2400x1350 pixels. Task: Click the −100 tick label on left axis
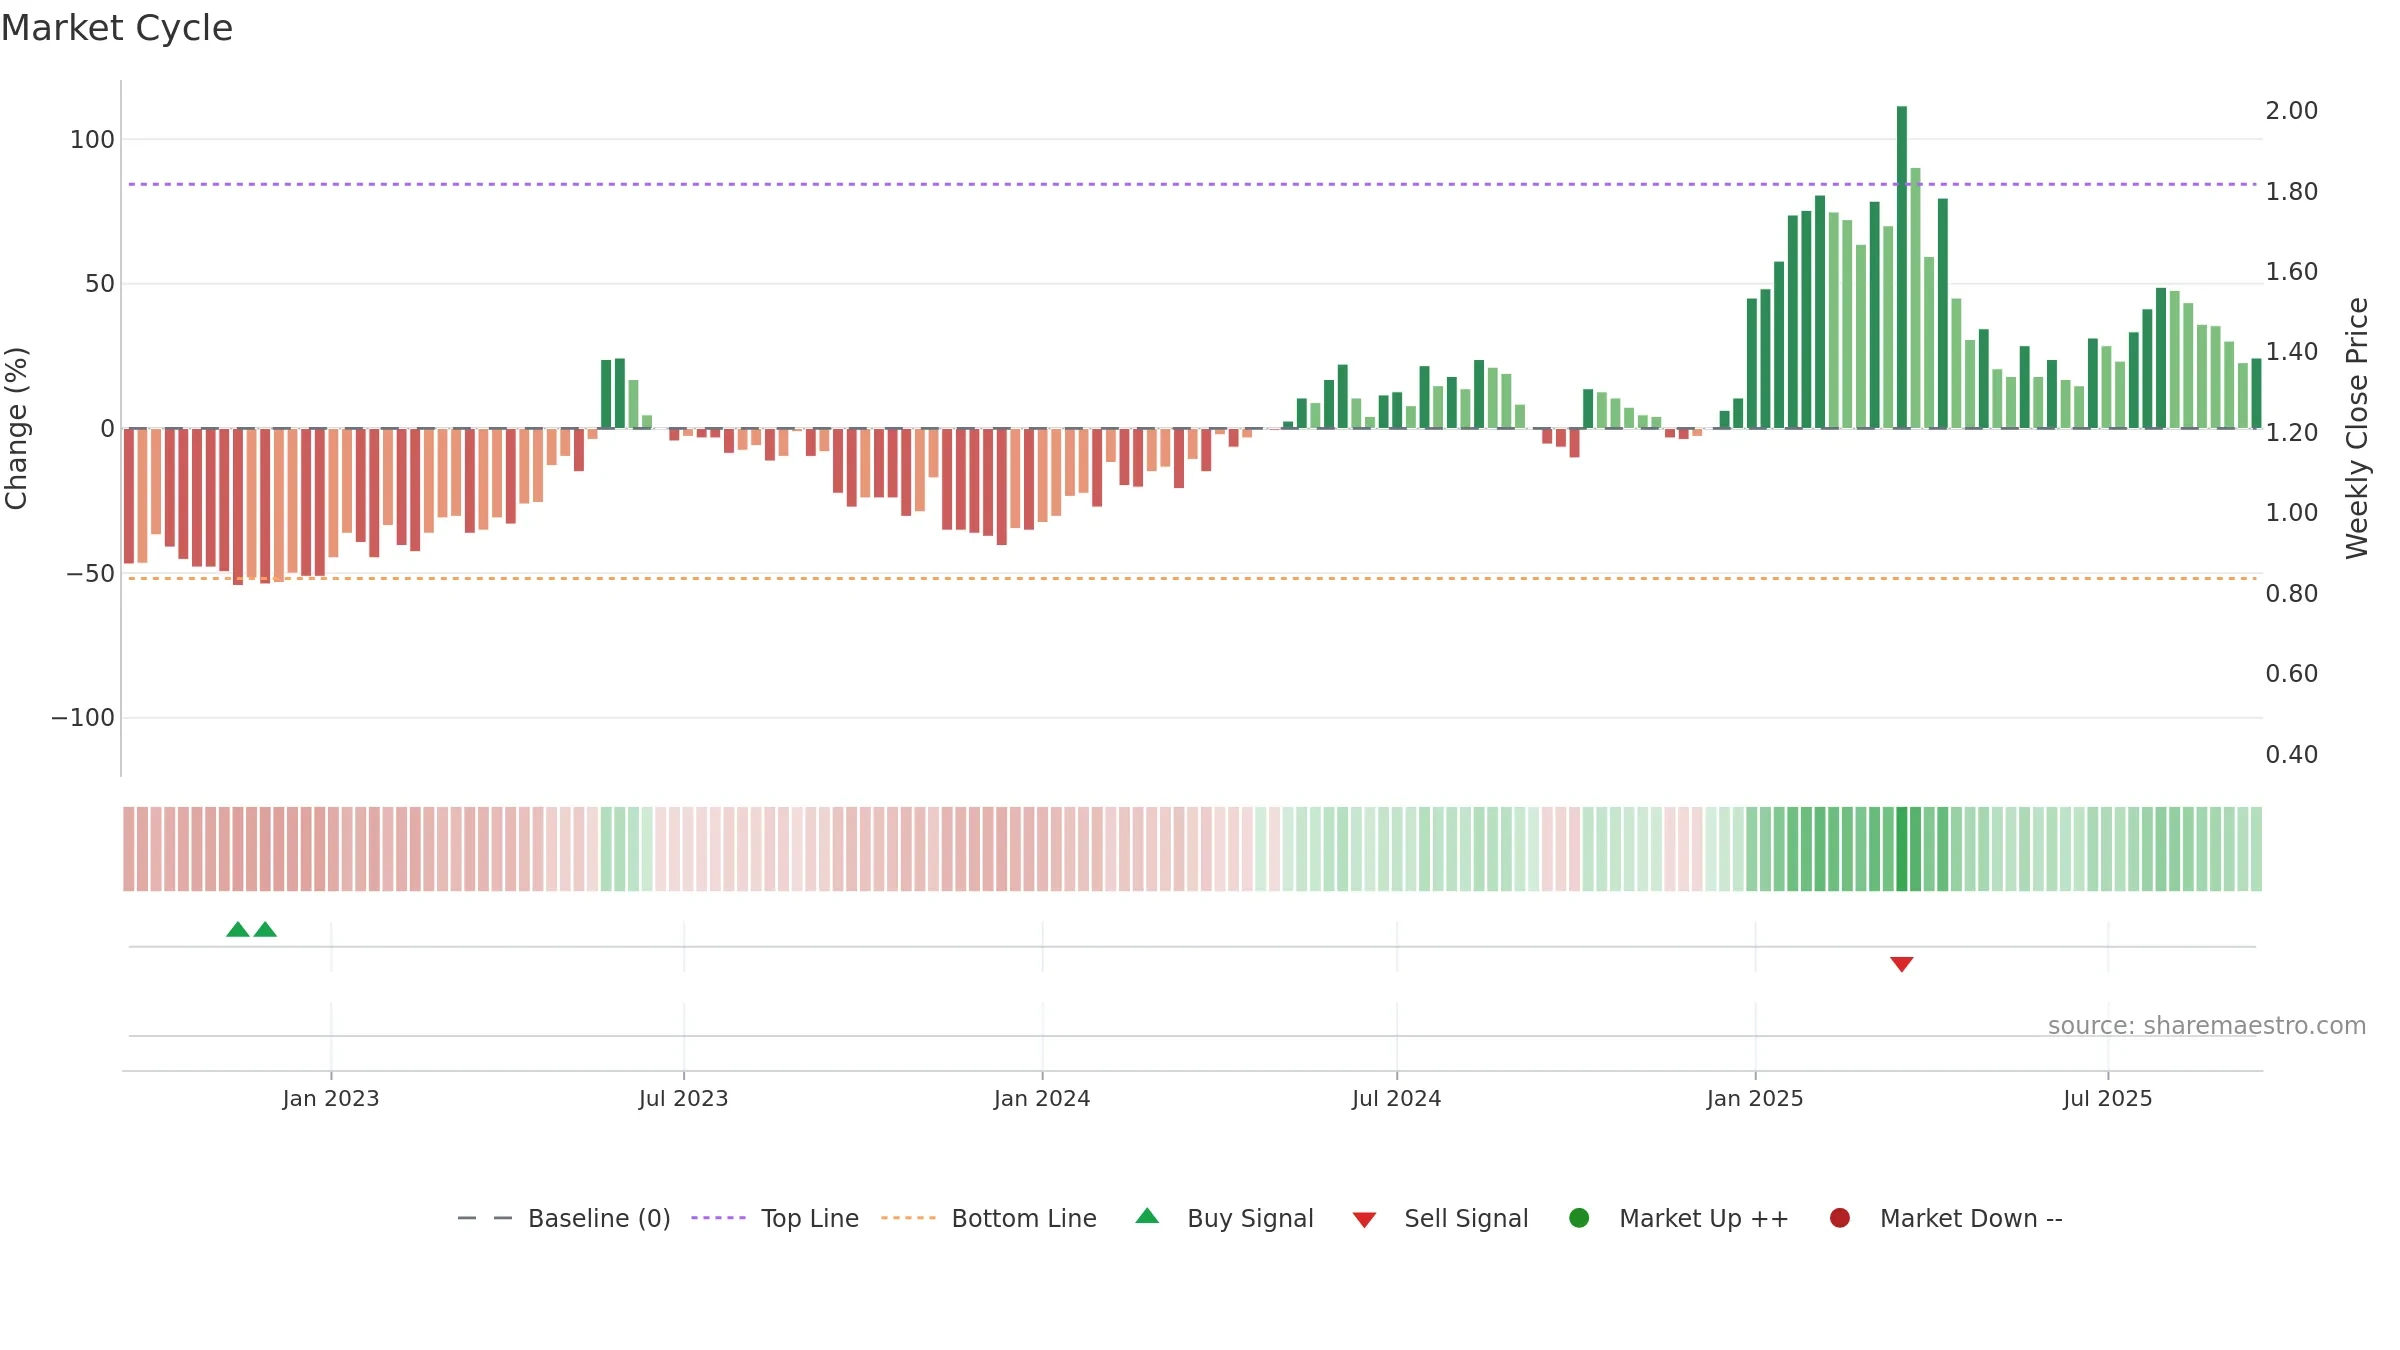click(x=83, y=718)
